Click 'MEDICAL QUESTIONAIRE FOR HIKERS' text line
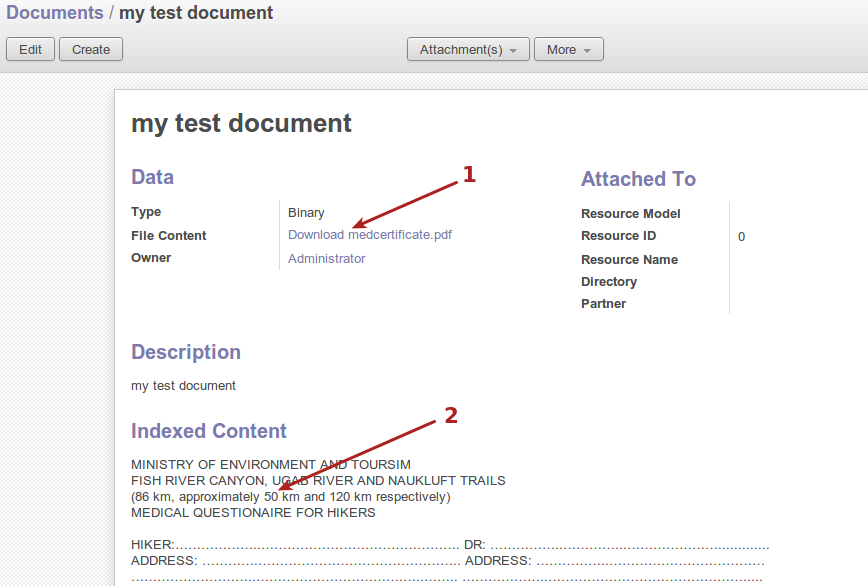868x586 pixels. point(253,513)
